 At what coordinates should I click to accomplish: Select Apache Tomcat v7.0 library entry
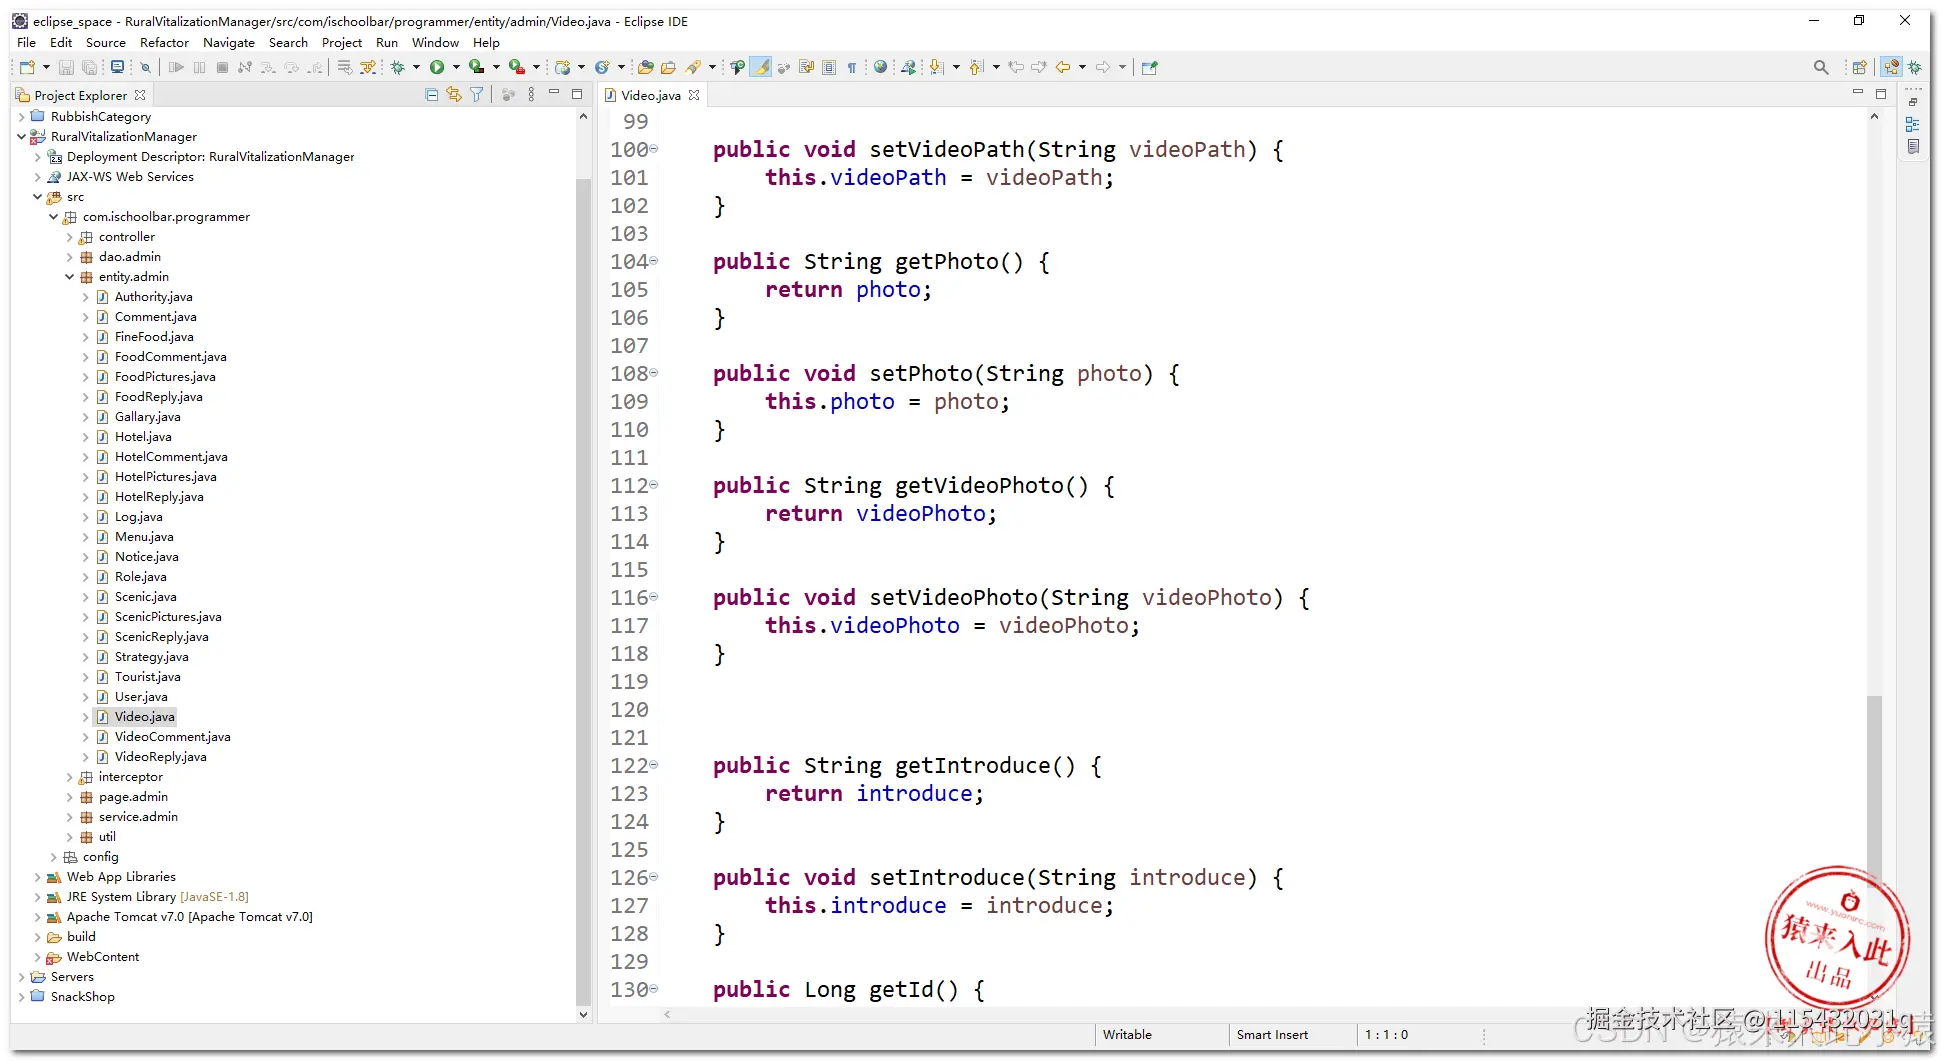point(190,916)
